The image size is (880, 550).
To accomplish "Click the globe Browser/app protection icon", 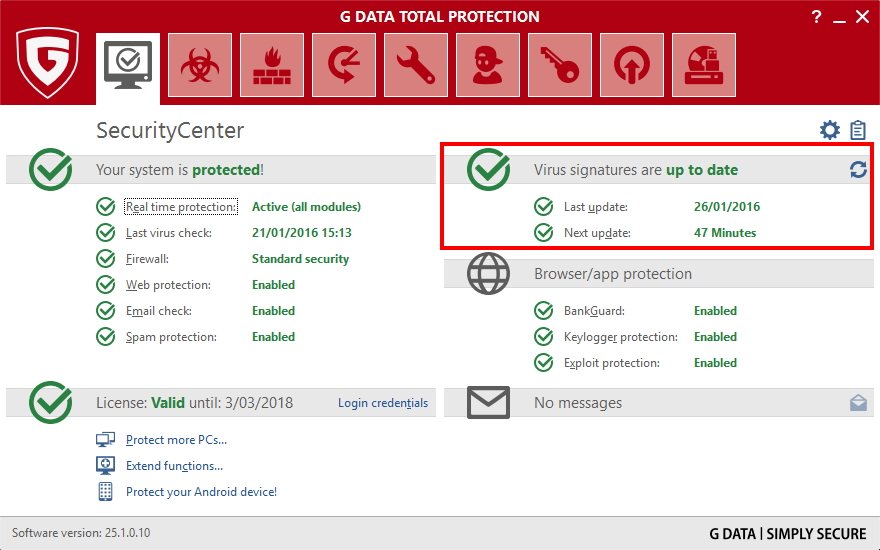I will [488, 273].
